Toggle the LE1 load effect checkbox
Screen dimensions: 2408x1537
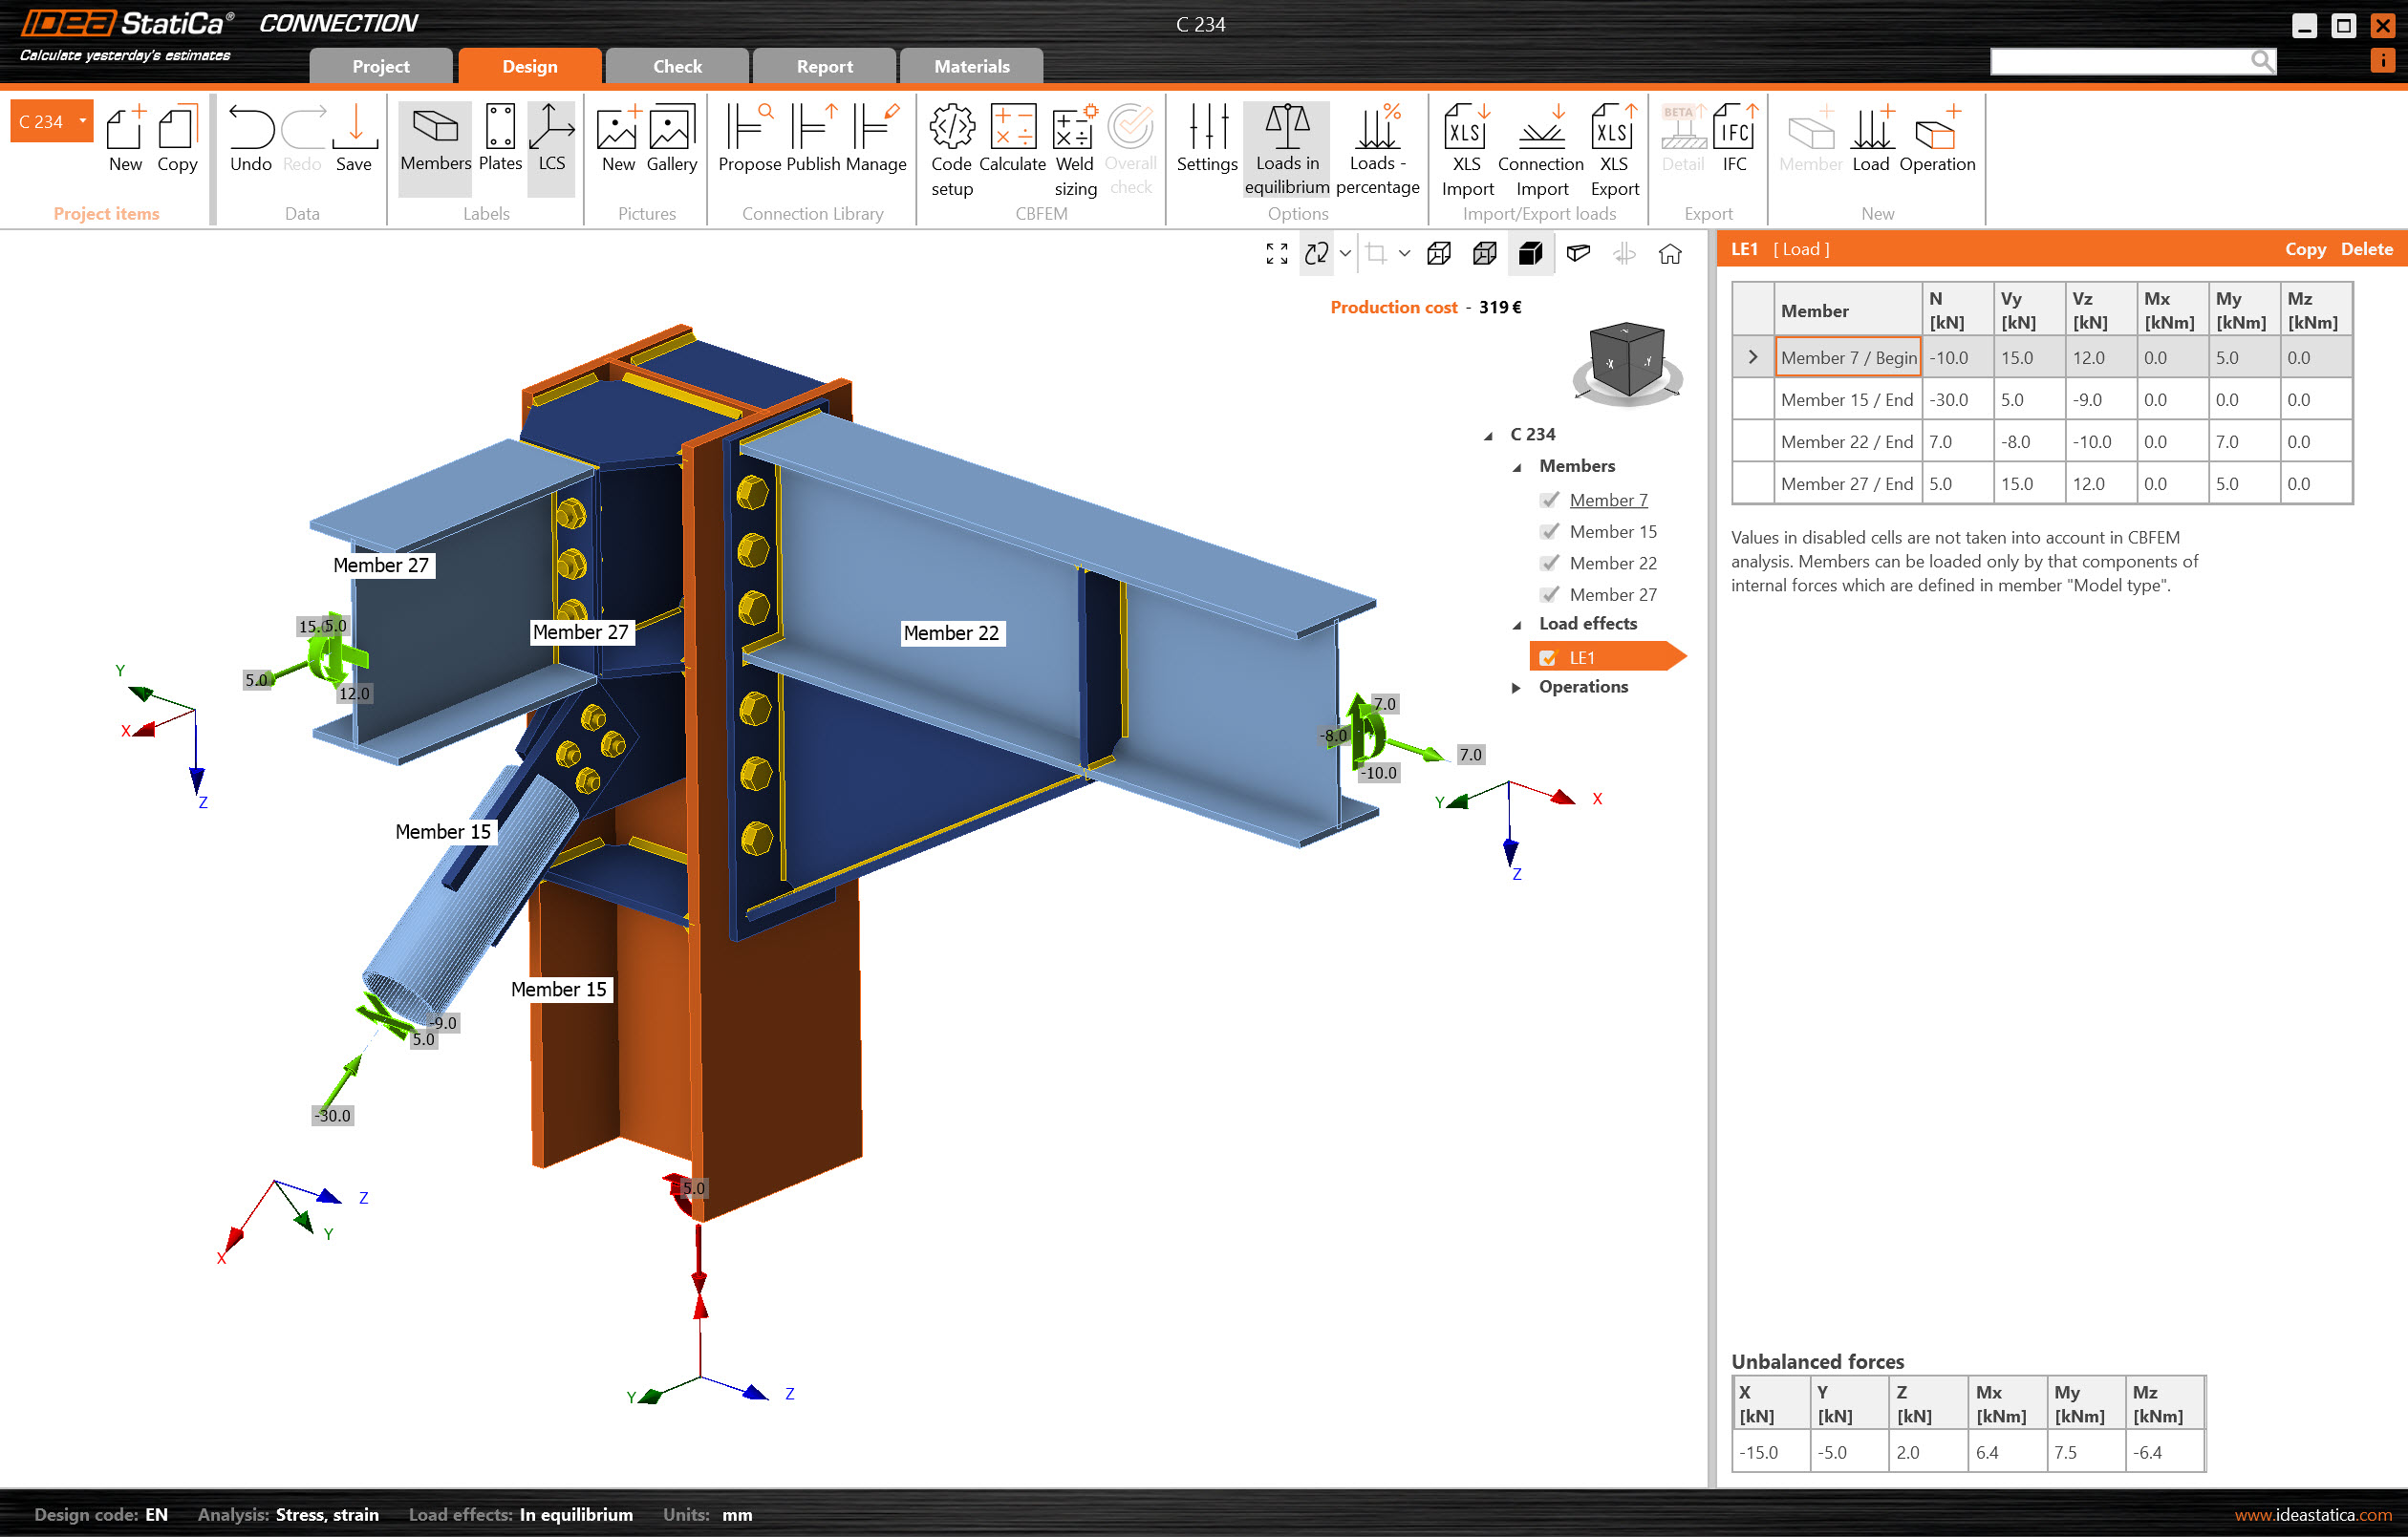pyautogui.click(x=1548, y=657)
